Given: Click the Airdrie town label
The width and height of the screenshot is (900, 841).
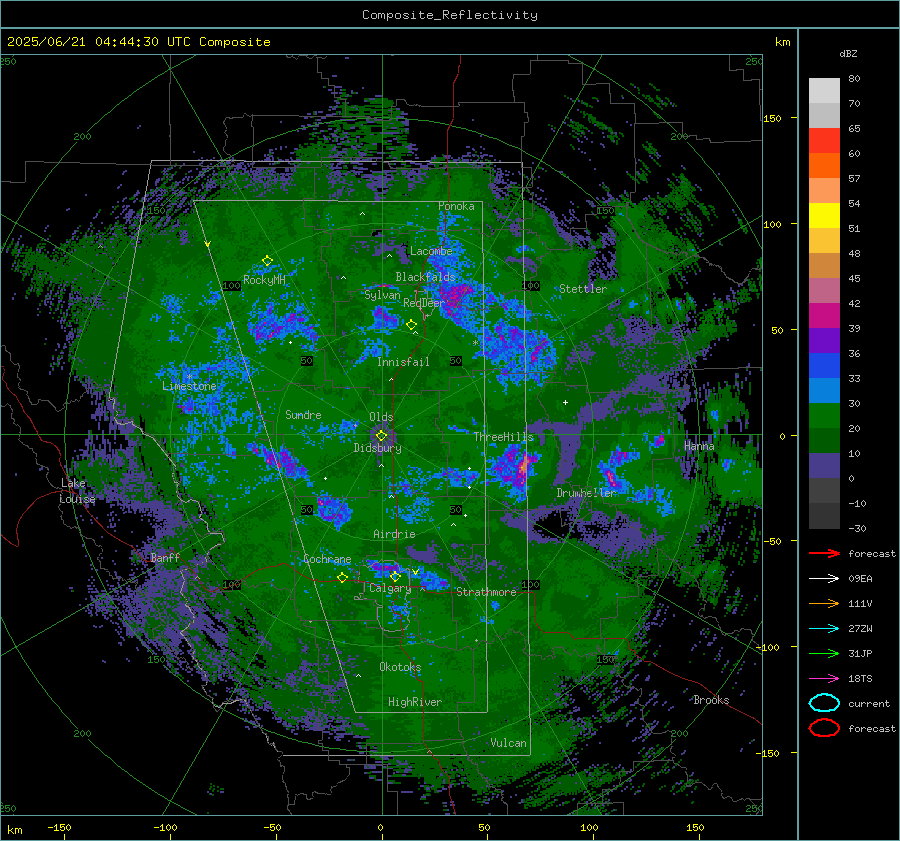Looking at the screenshot, I should click(x=394, y=534).
